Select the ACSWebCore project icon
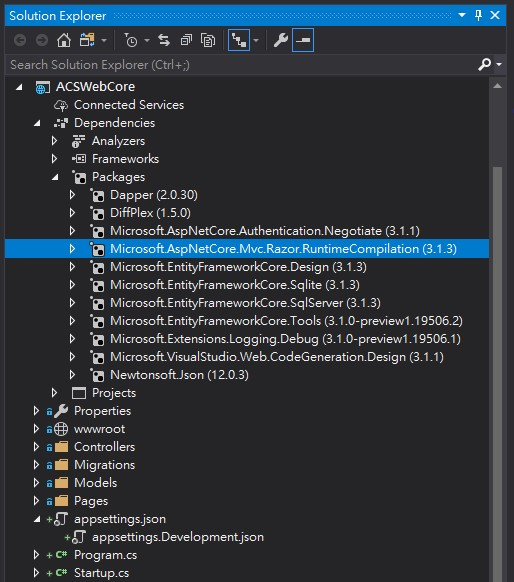Image resolution: width=514 pixels, height=582 pixels. coord(43,88)
